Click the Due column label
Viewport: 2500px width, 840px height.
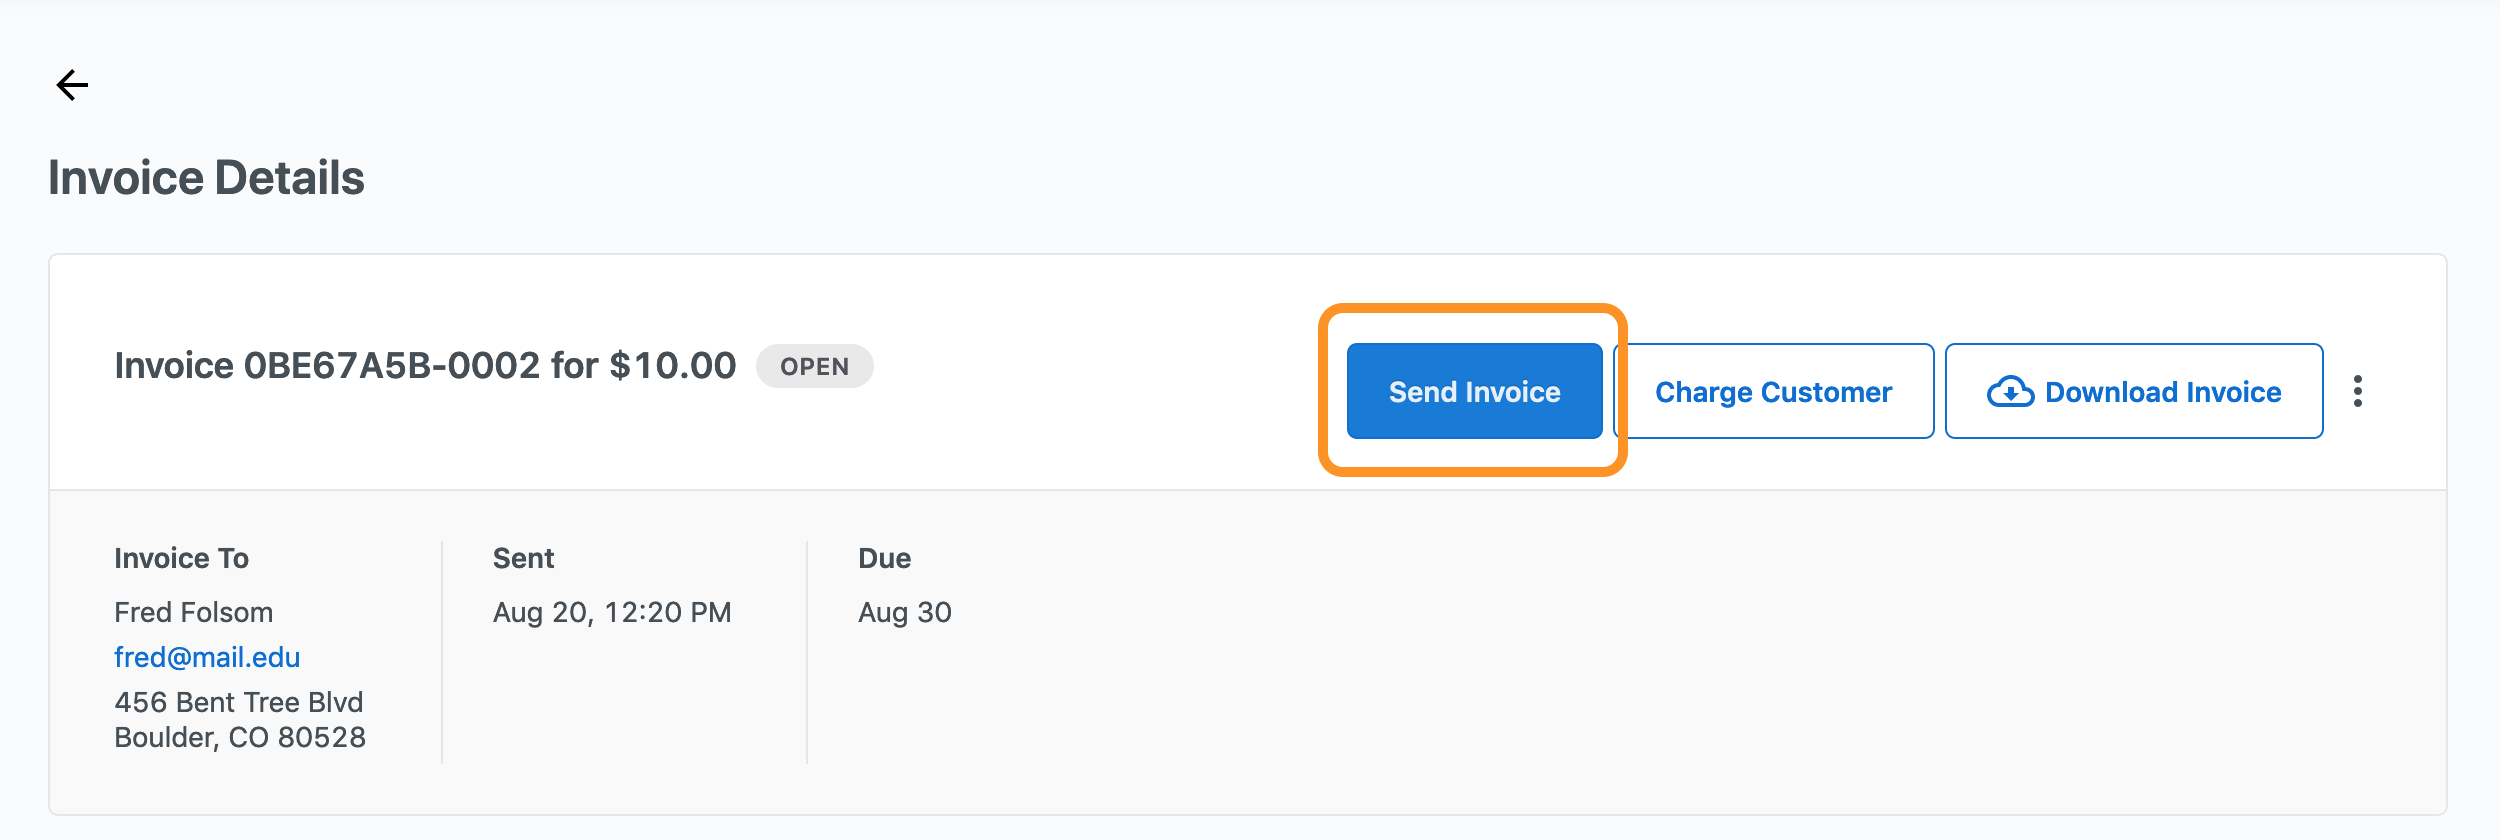(x=884, y=558)
